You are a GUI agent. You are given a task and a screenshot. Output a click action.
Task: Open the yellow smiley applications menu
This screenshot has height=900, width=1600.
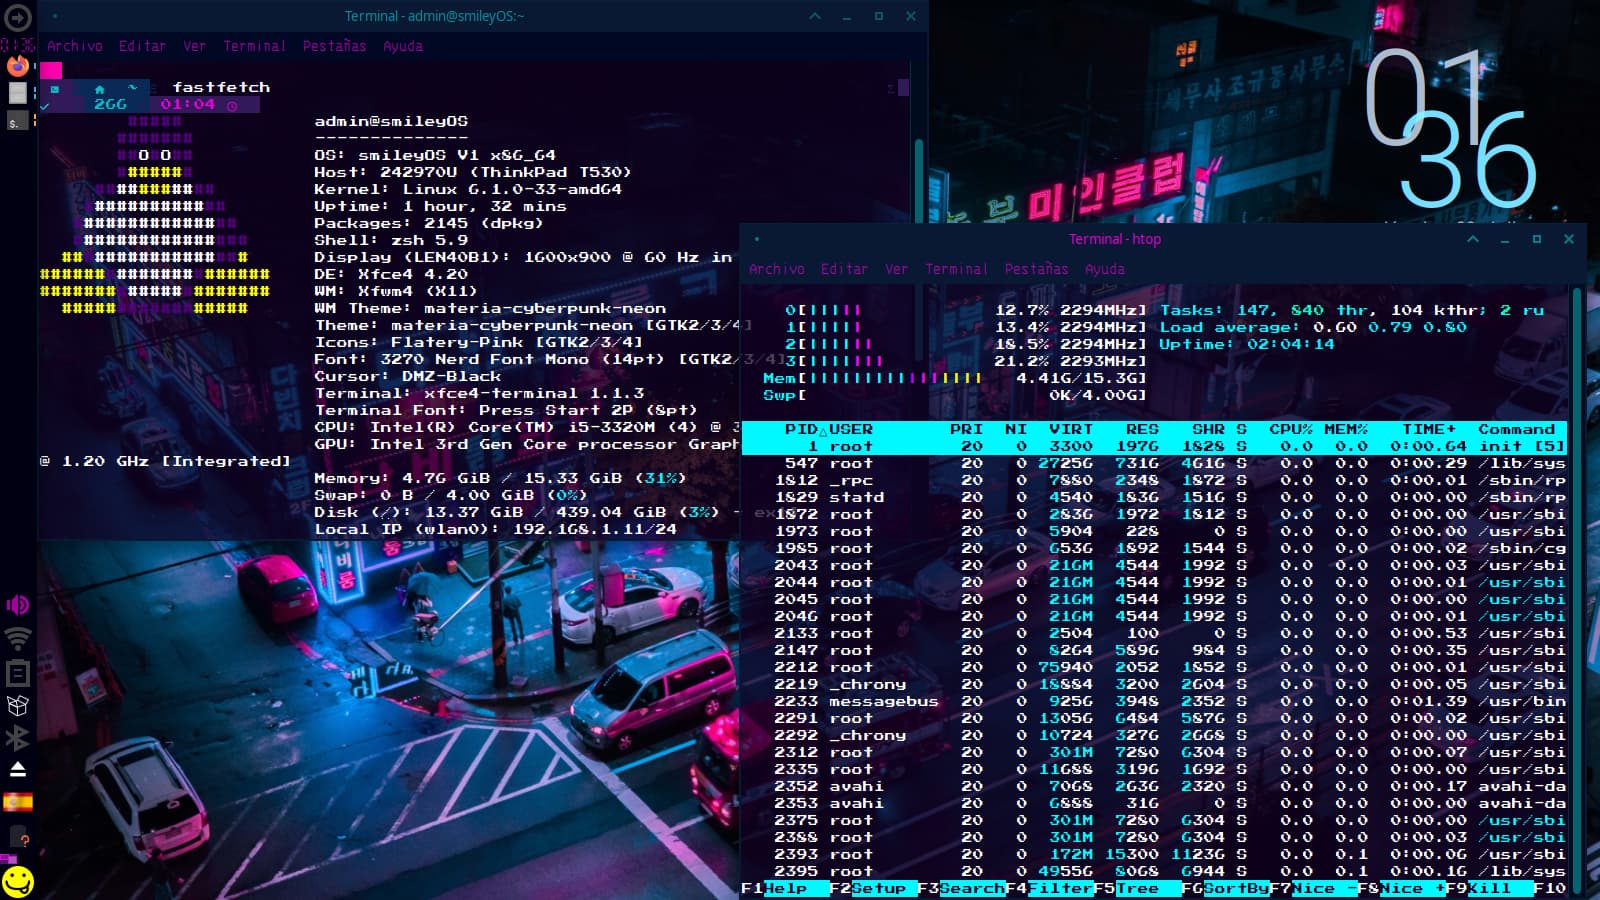click(18, 882)
